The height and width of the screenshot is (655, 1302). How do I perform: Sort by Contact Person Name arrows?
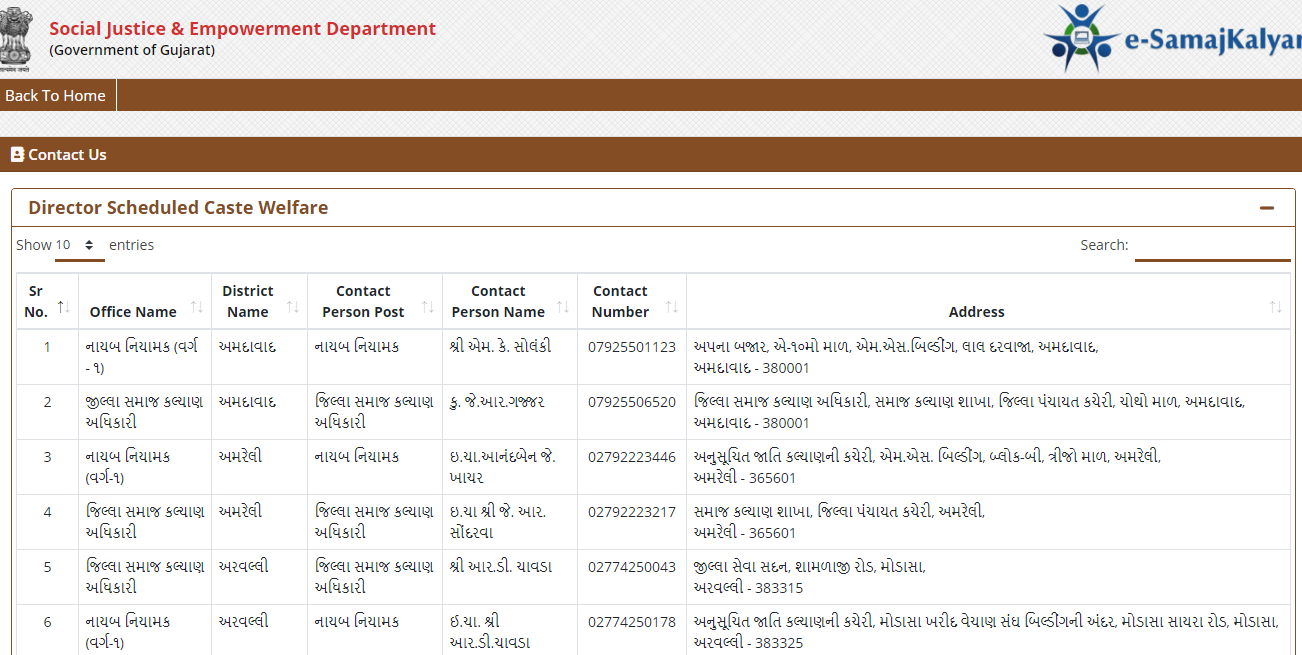point(563,306)
